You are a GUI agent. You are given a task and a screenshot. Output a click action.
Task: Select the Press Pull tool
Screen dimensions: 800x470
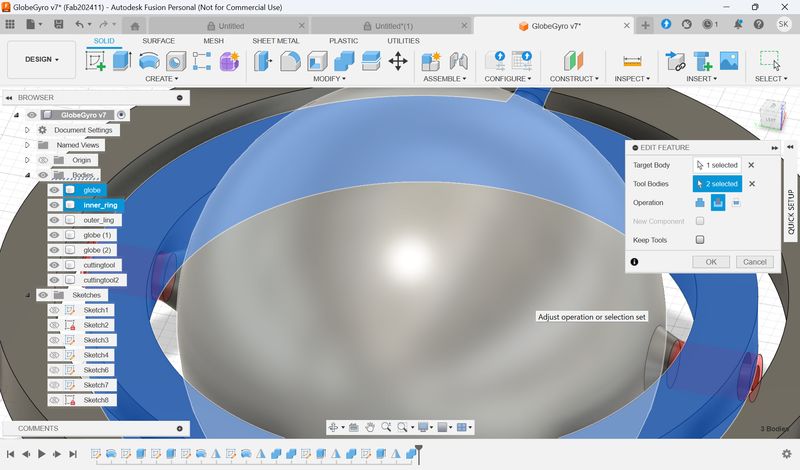tap(263, 61)
